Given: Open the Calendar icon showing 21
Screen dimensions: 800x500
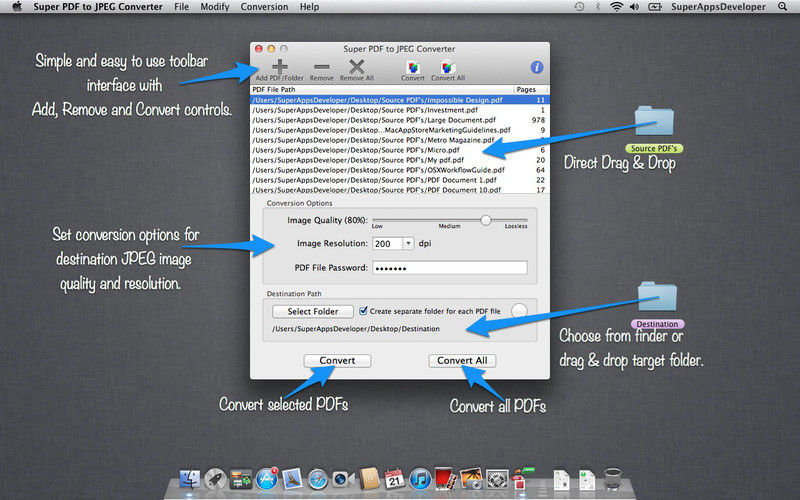Looking at the screenshot, I should pos(394,479).
